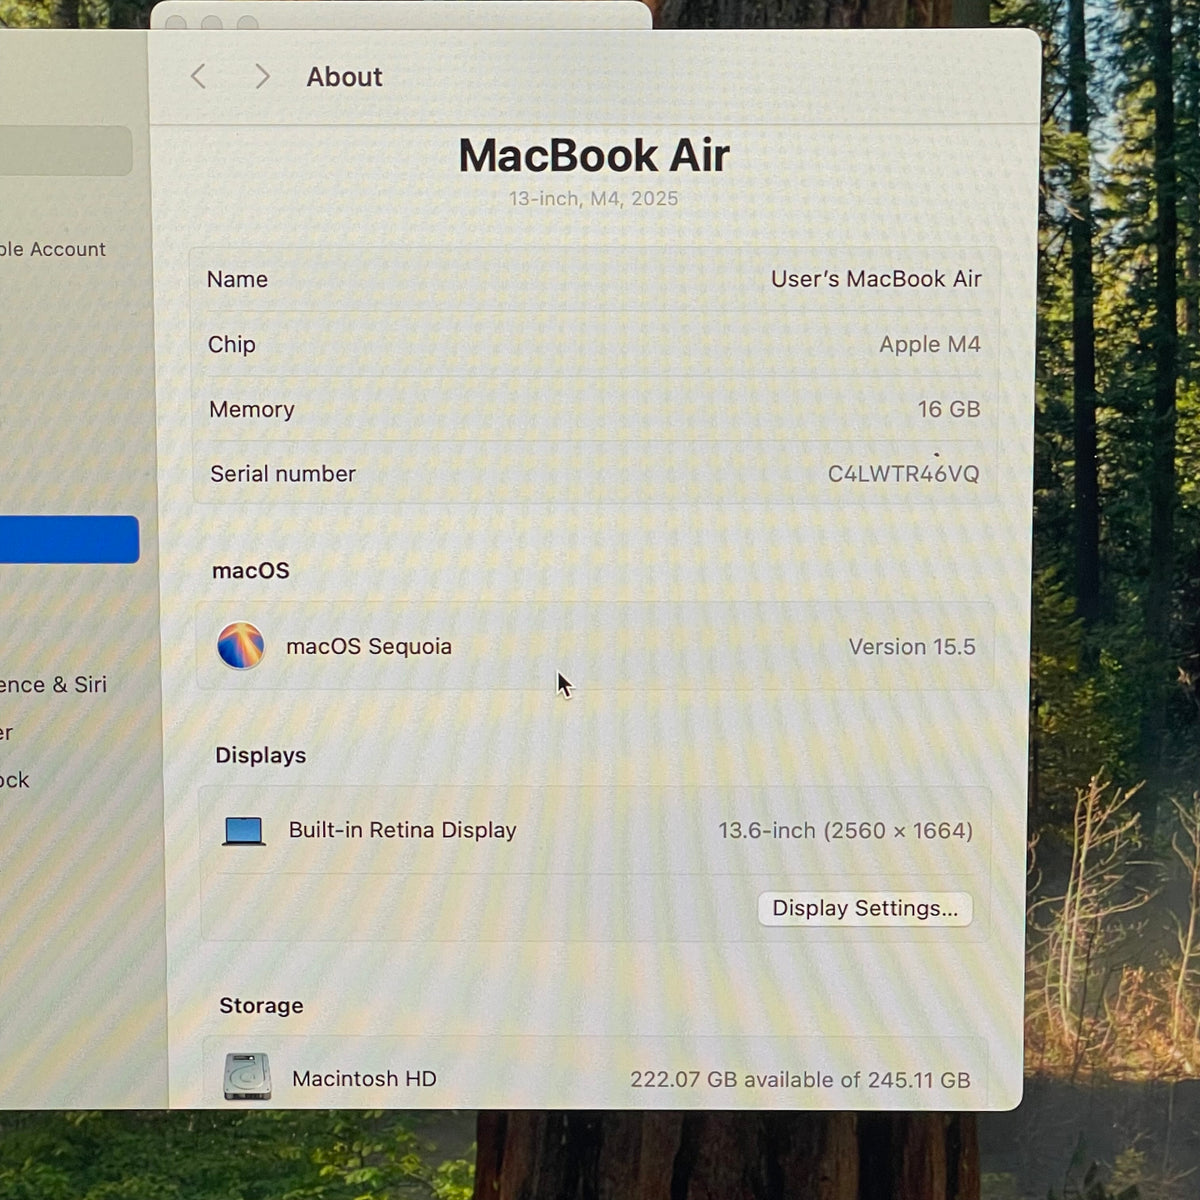The image size is (1200, 1200).
Task: Click the Memory row label
Action: (252, 409)
